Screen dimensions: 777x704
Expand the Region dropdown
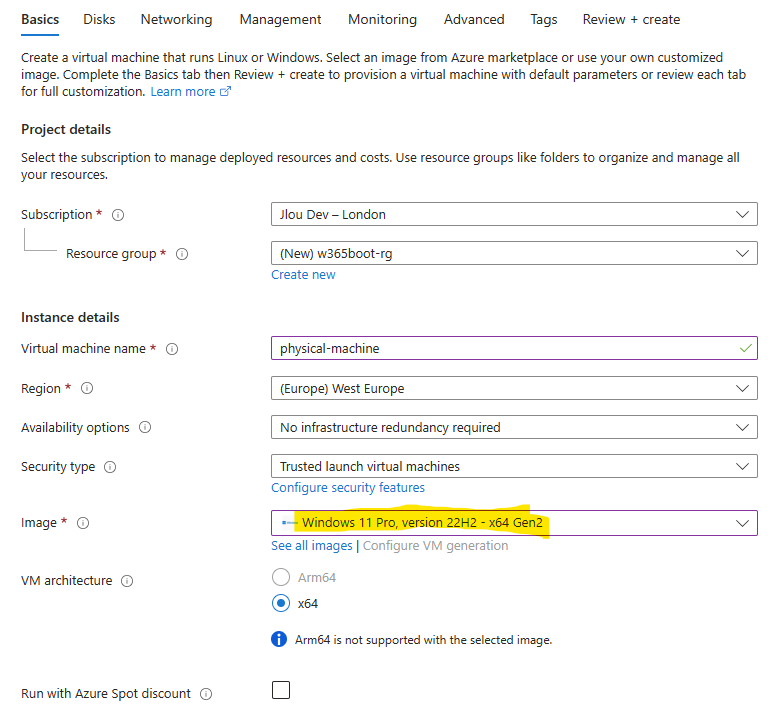(x=514, y=388)
